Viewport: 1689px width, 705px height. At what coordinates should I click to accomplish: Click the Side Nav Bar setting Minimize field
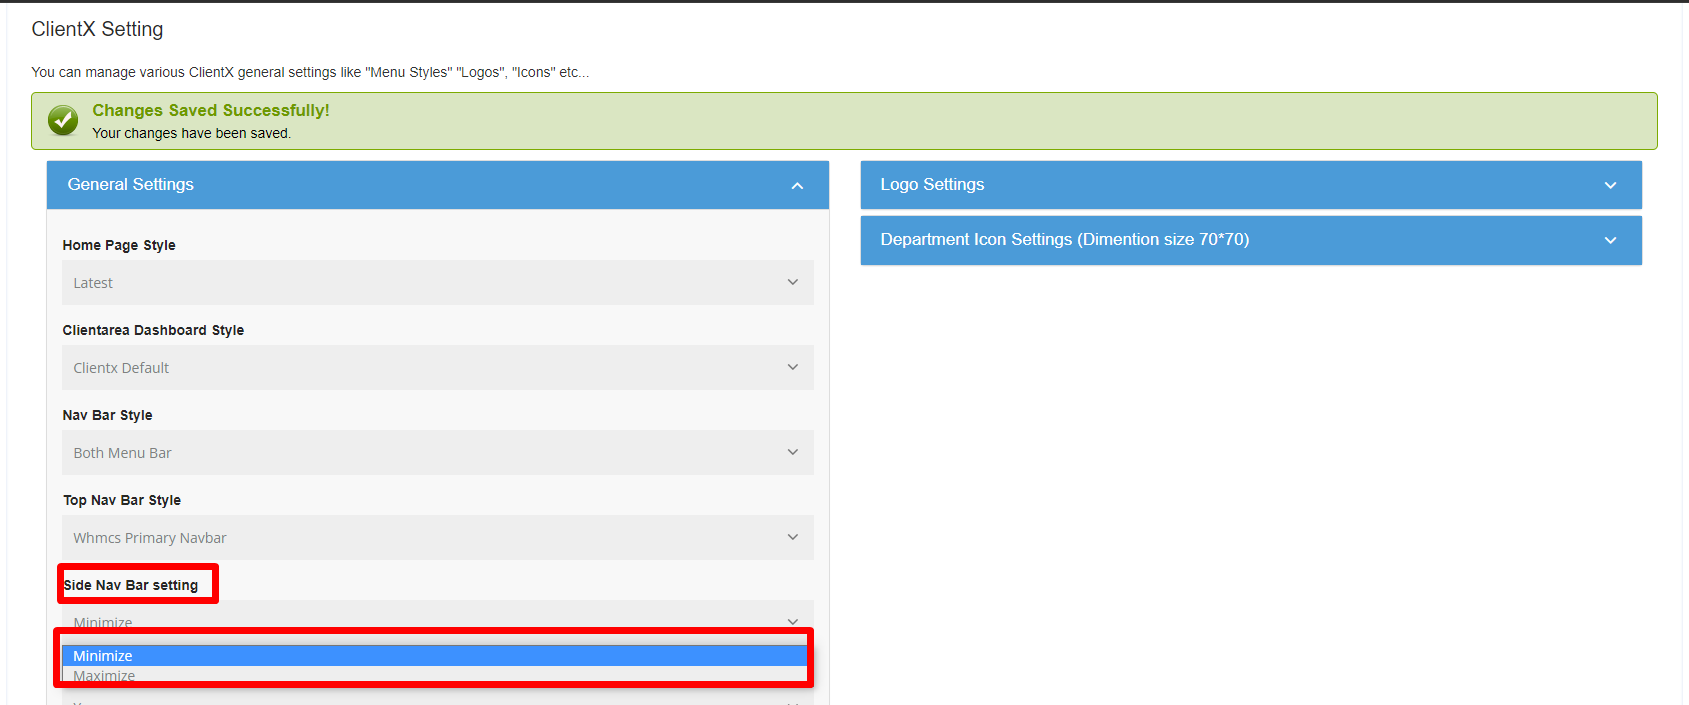click(437, 618)
